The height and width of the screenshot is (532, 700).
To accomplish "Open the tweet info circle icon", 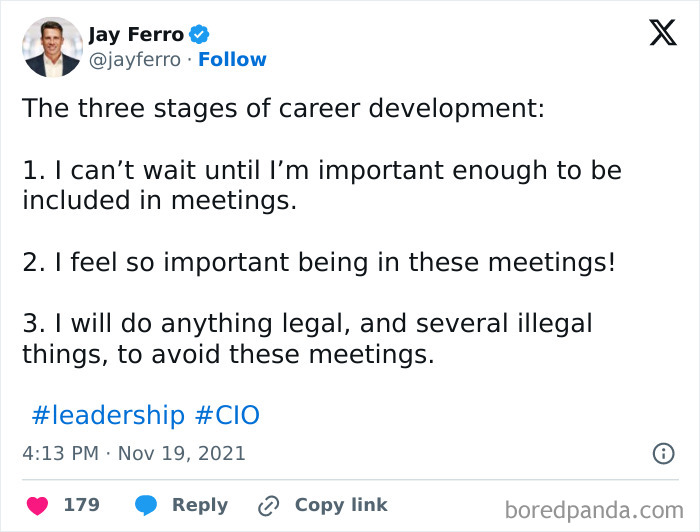I will [662, 453].
